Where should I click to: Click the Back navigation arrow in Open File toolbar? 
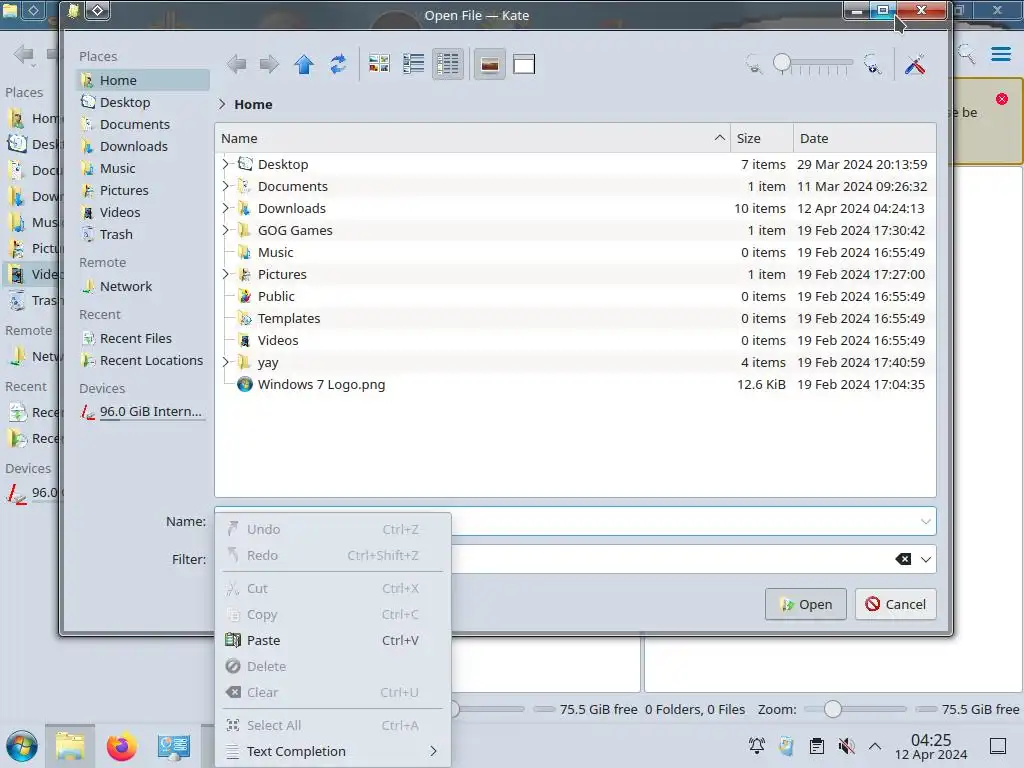(236, 64)
